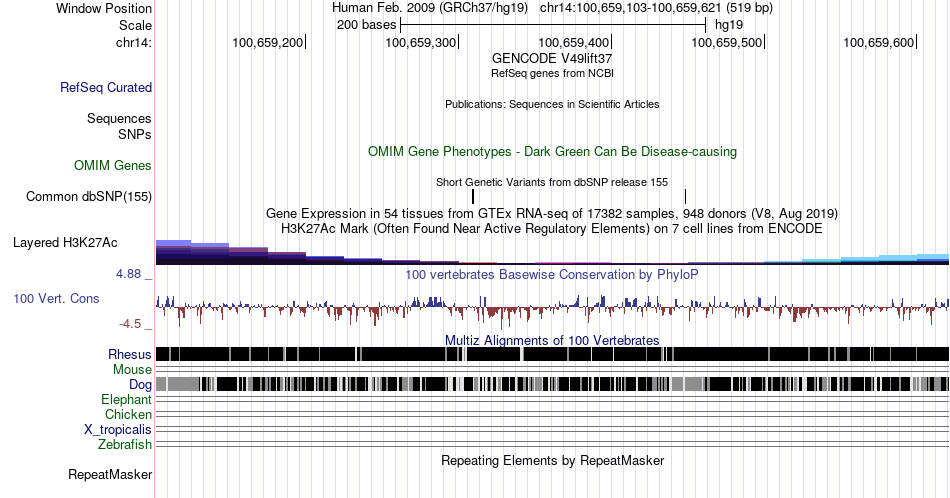Click the chr14: base position label
The image size is (950, 498).
(x=134, y=42)
